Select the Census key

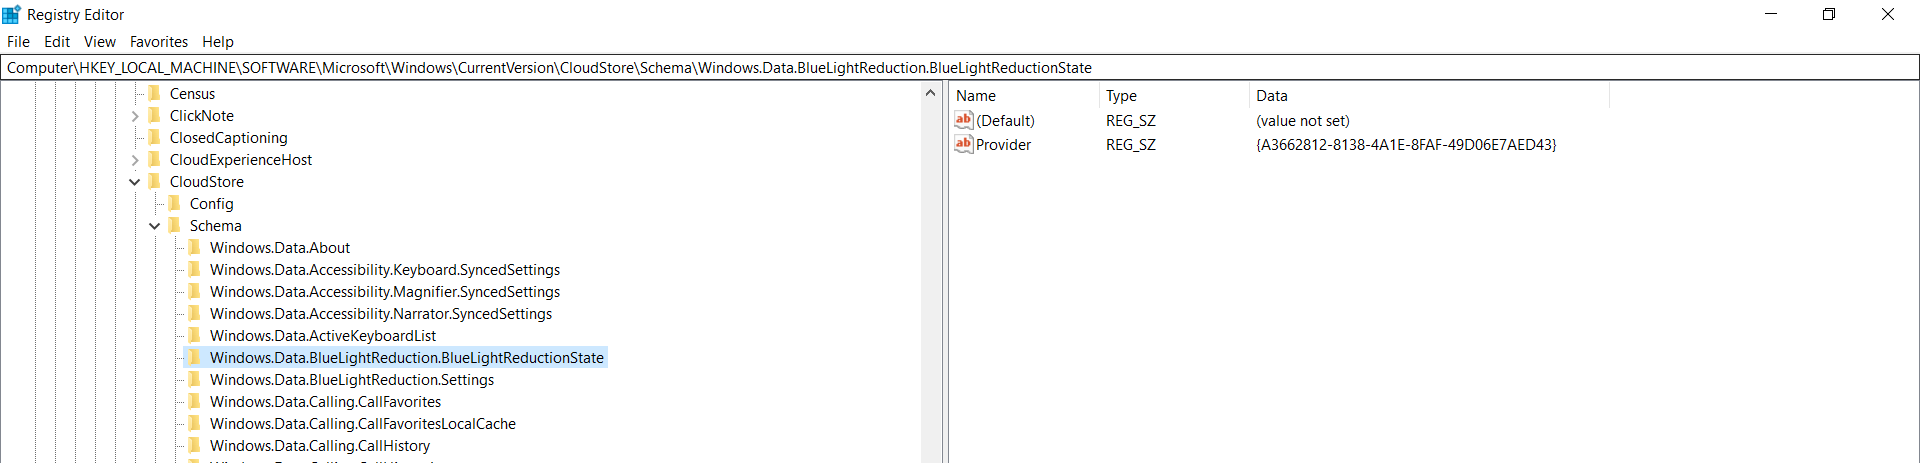tap(192, 94)
